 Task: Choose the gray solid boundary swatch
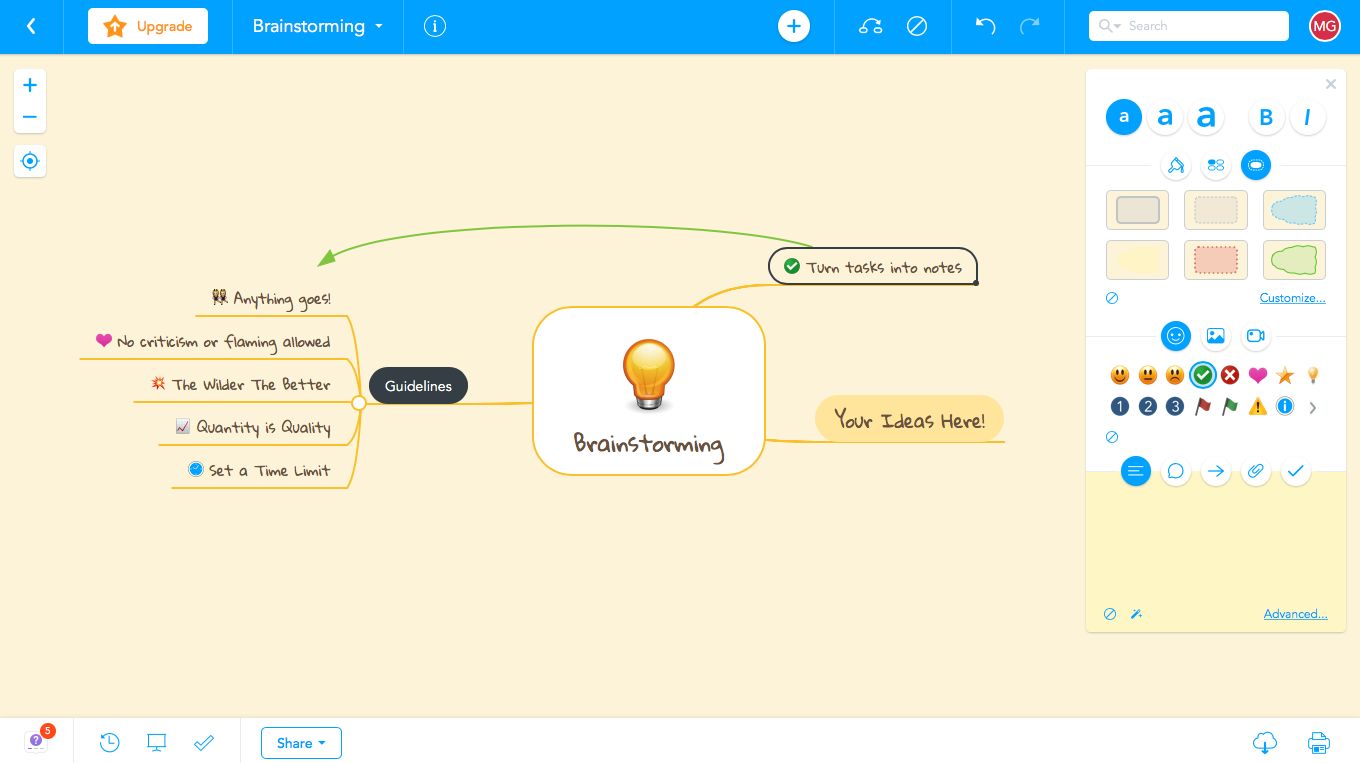pos(1138,210)
